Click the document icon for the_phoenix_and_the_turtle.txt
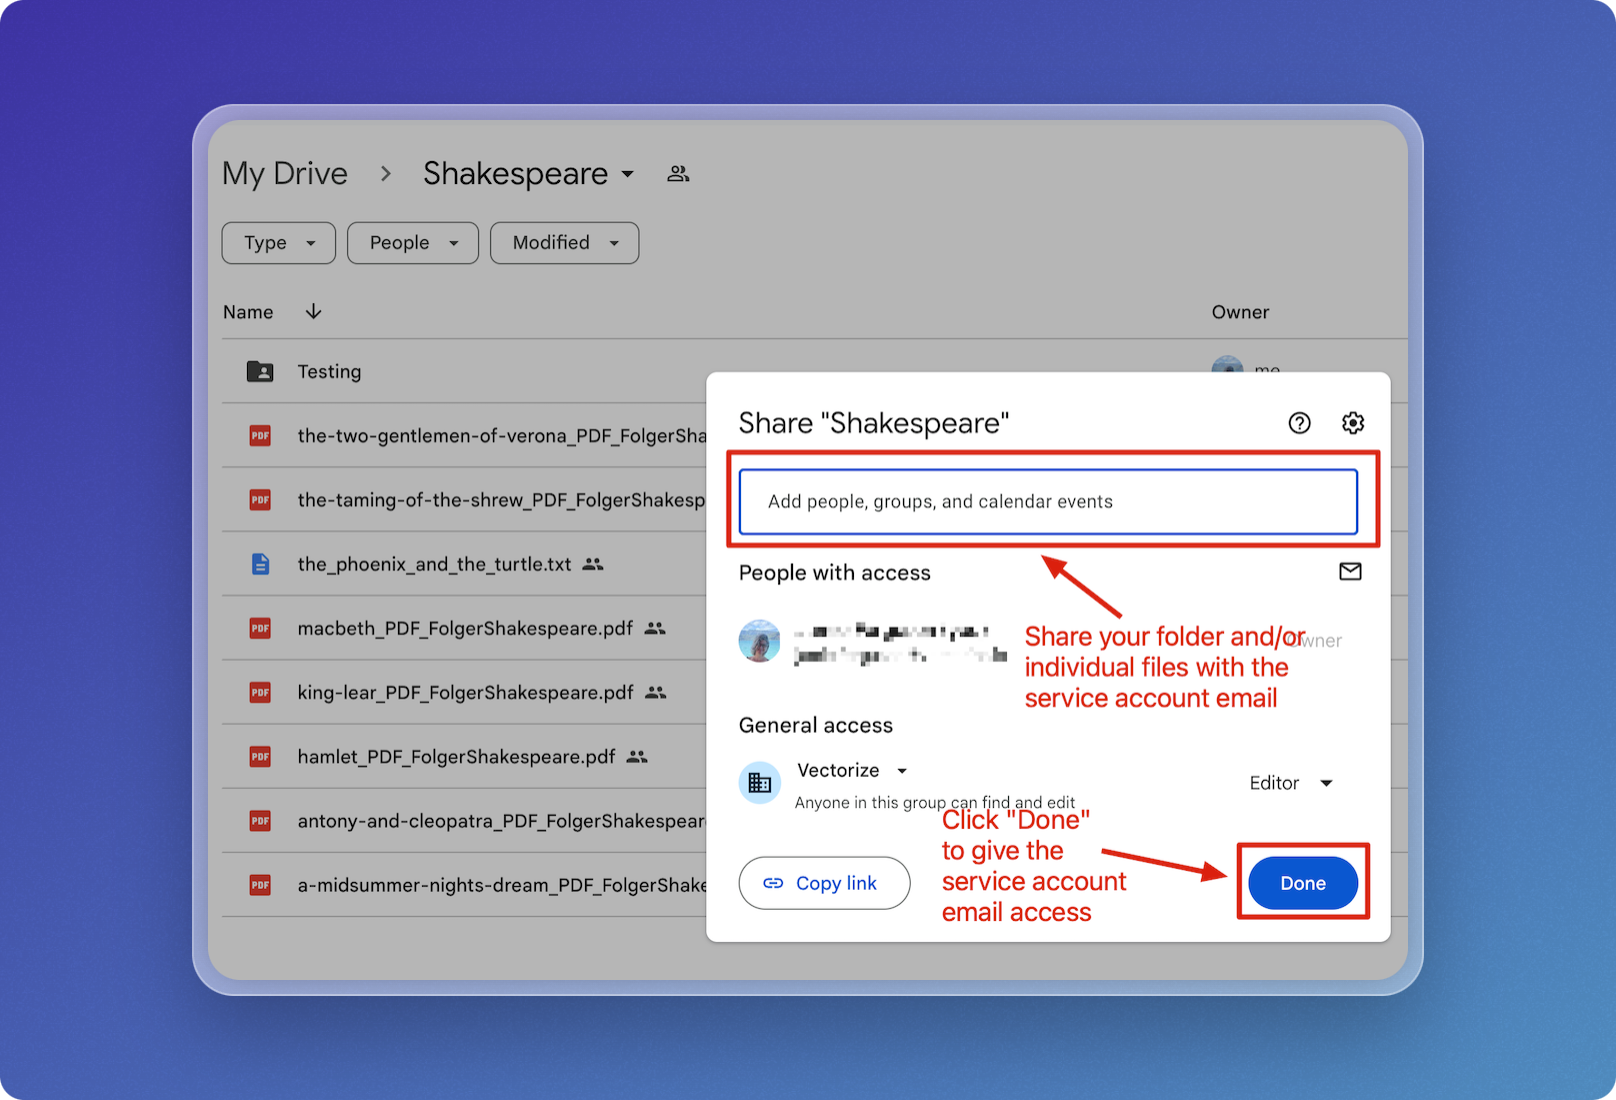 [x=260, y=564]
